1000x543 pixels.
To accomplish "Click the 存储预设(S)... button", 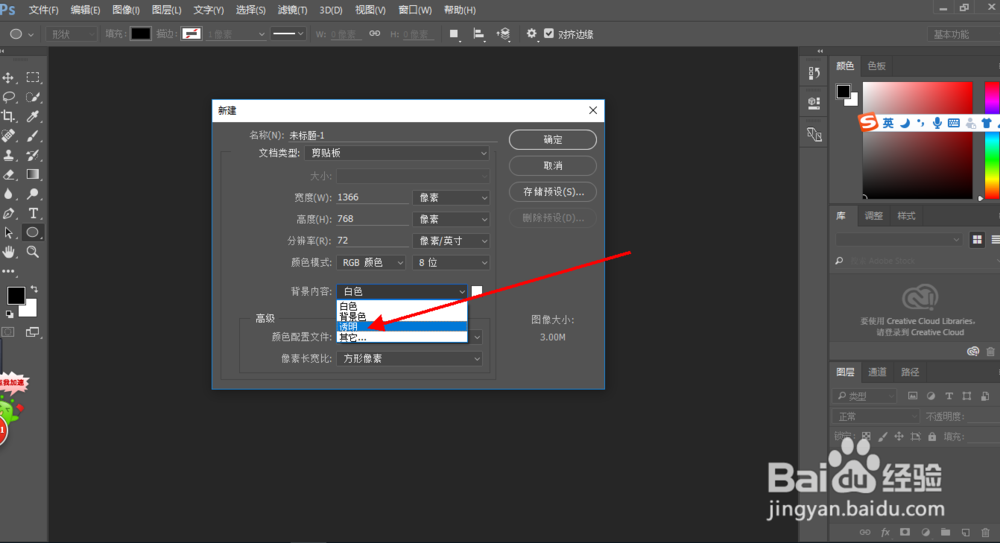I will [x=553, y=192].
